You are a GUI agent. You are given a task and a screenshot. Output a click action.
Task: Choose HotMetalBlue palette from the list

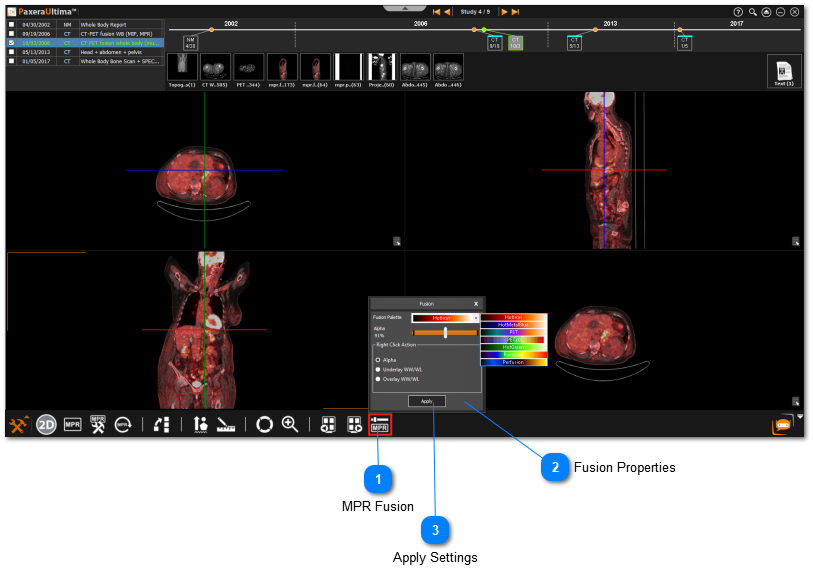tap(514, 324)
